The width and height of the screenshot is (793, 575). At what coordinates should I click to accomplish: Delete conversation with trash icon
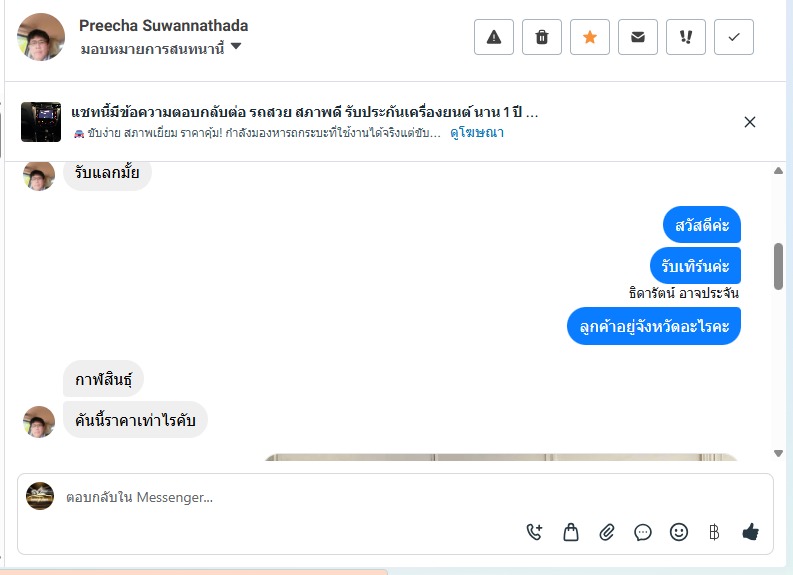click(x=542, y=37)
